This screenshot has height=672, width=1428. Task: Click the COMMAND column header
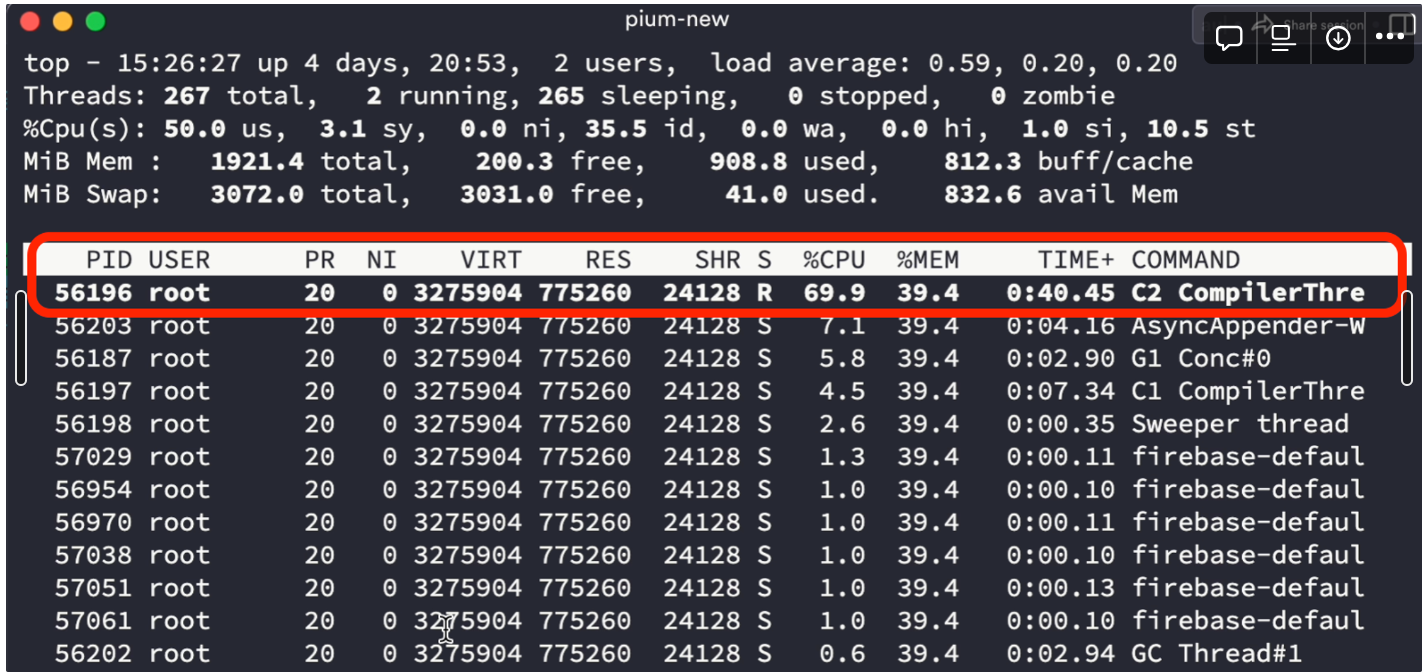coord(1186,260)
